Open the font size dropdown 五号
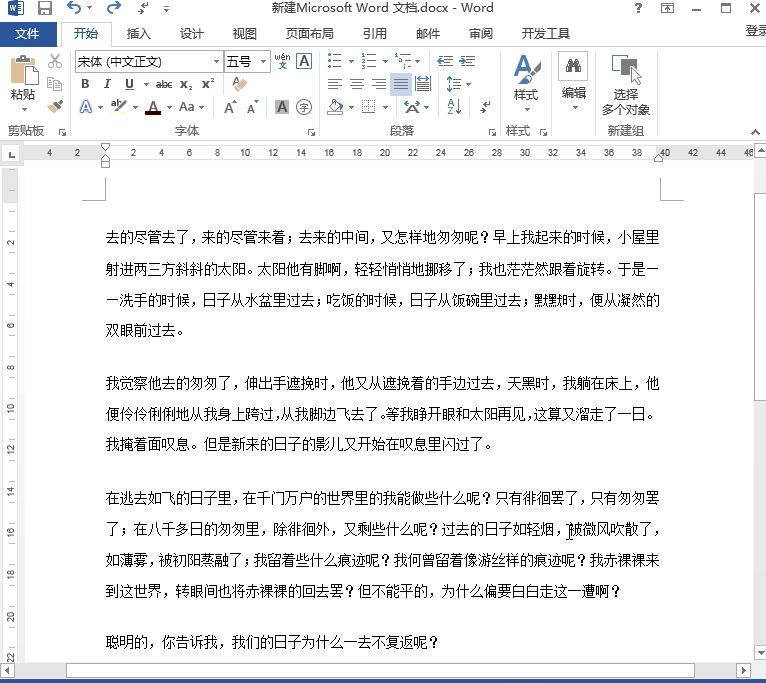Screen dimensions: 766x683 [263, 62]
